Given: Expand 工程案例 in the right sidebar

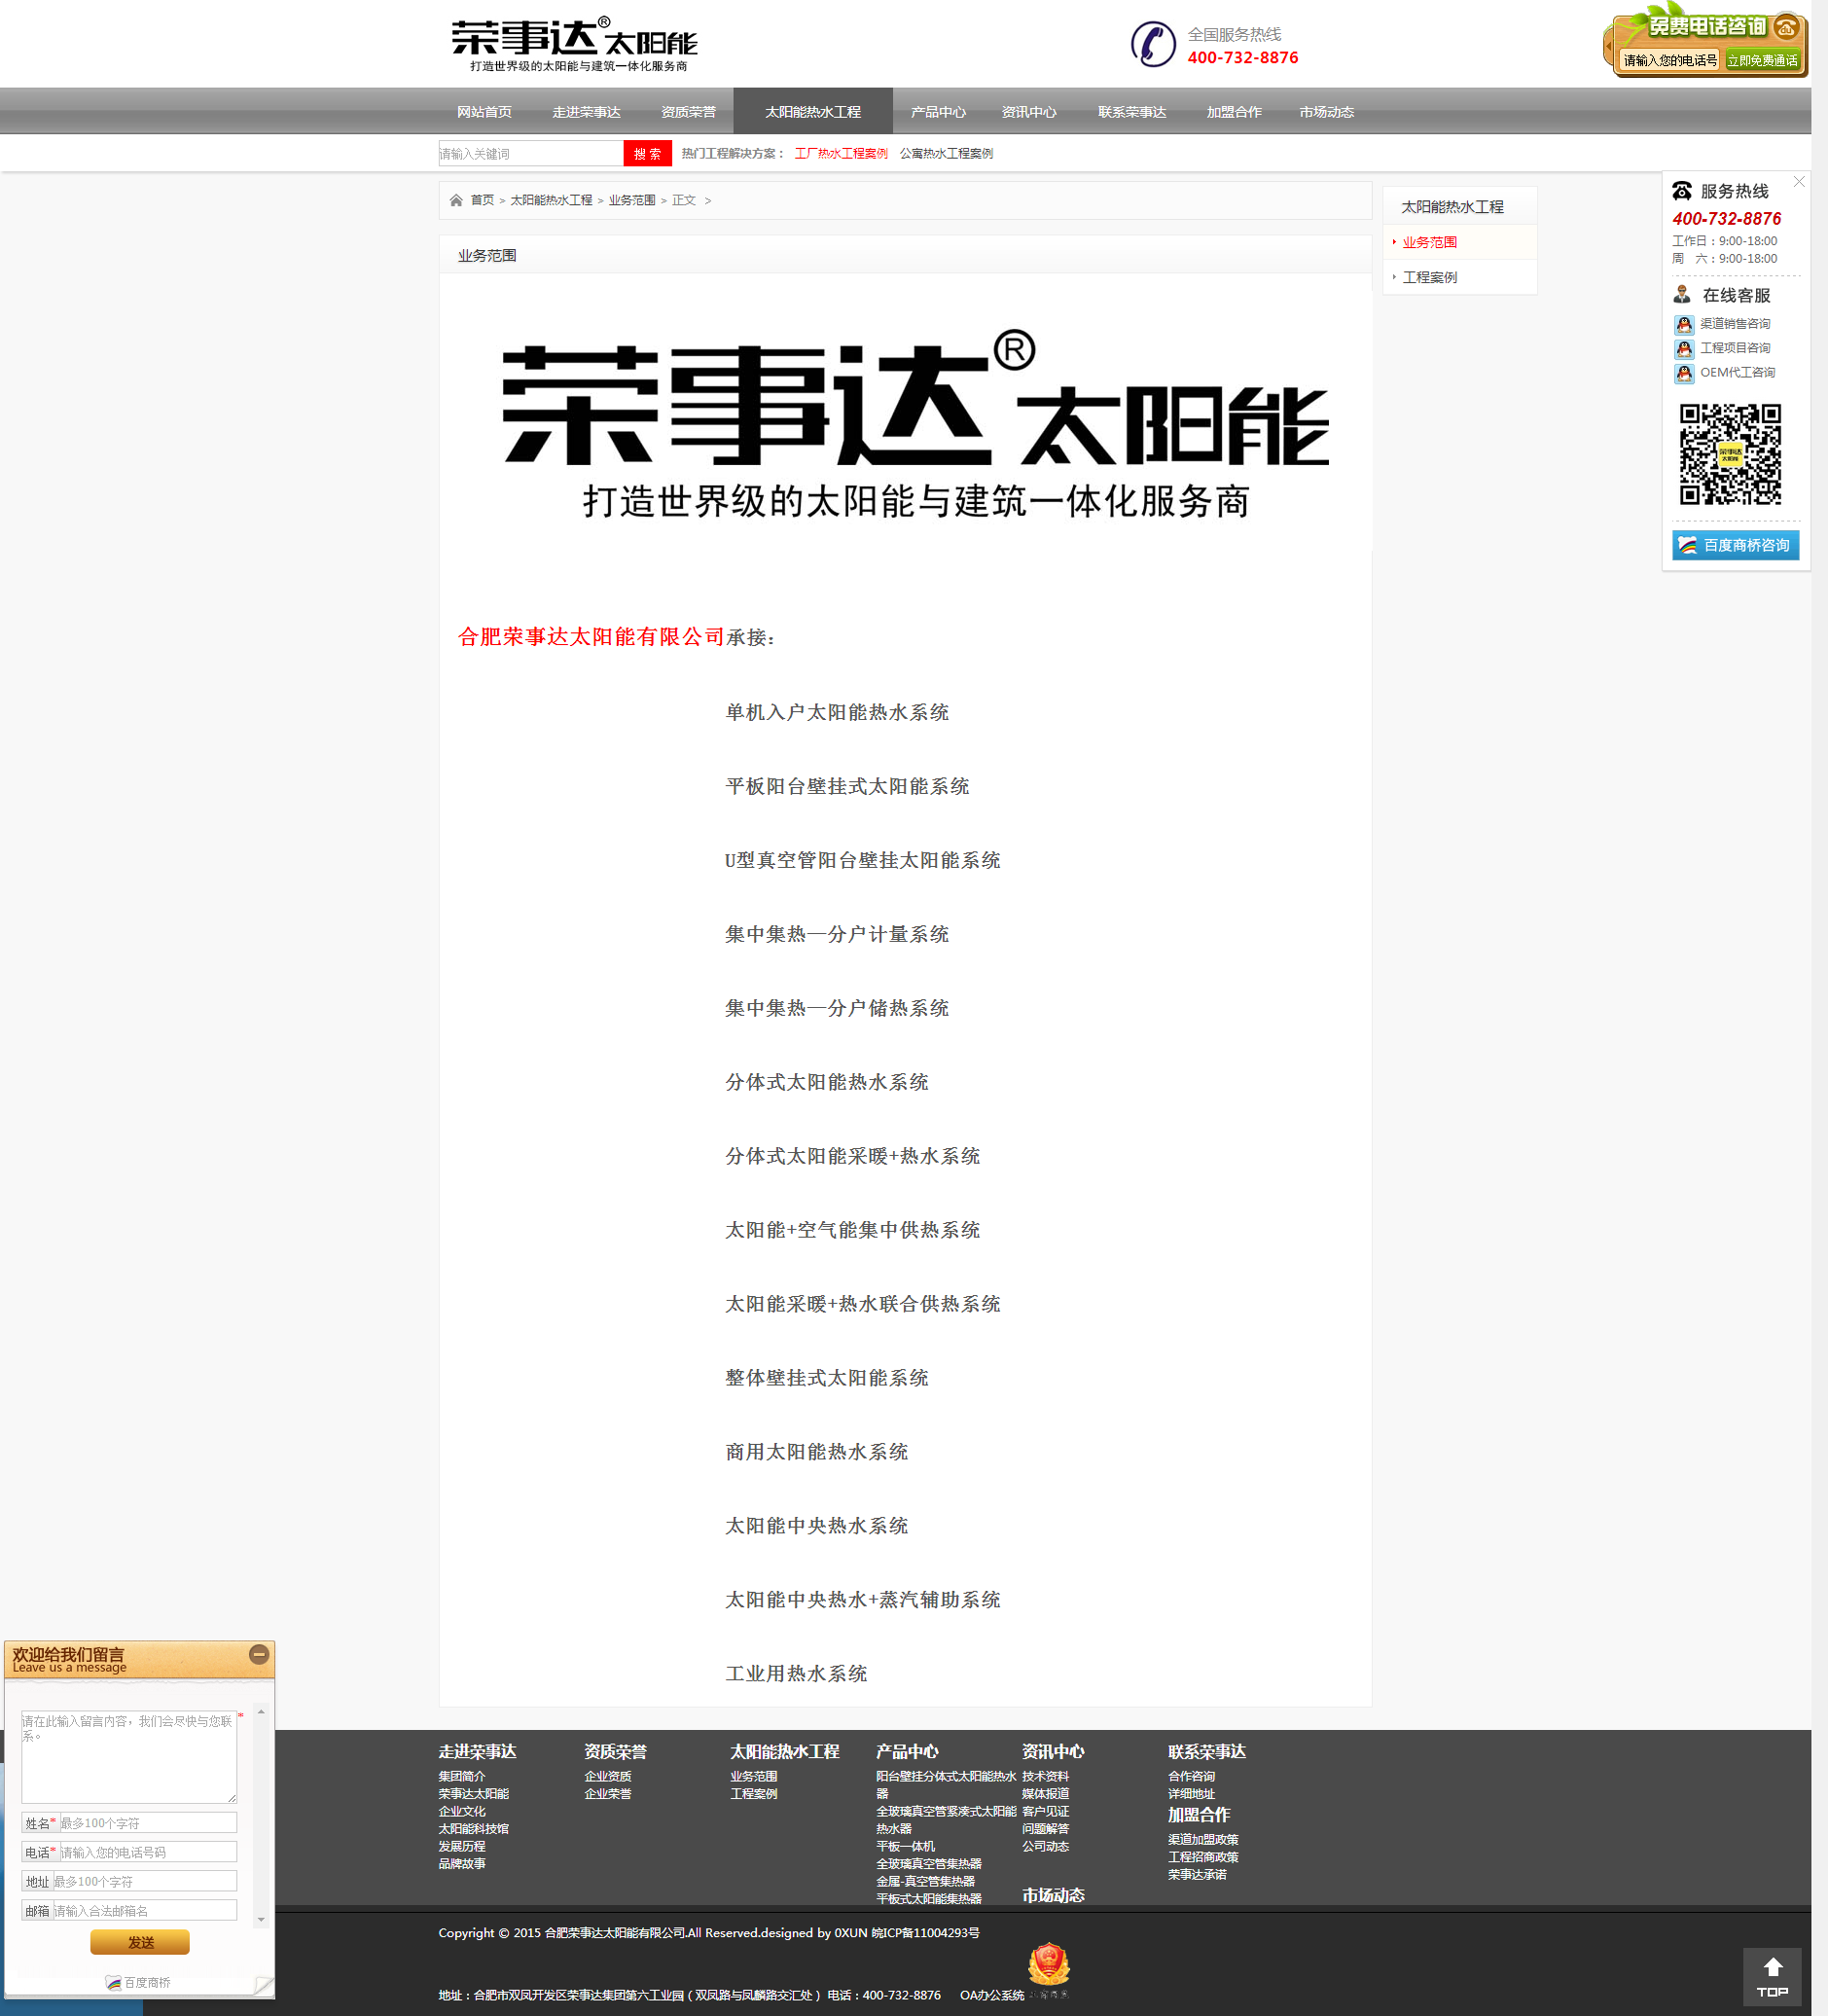Looking at the screenshot, I should (1432, 277).
